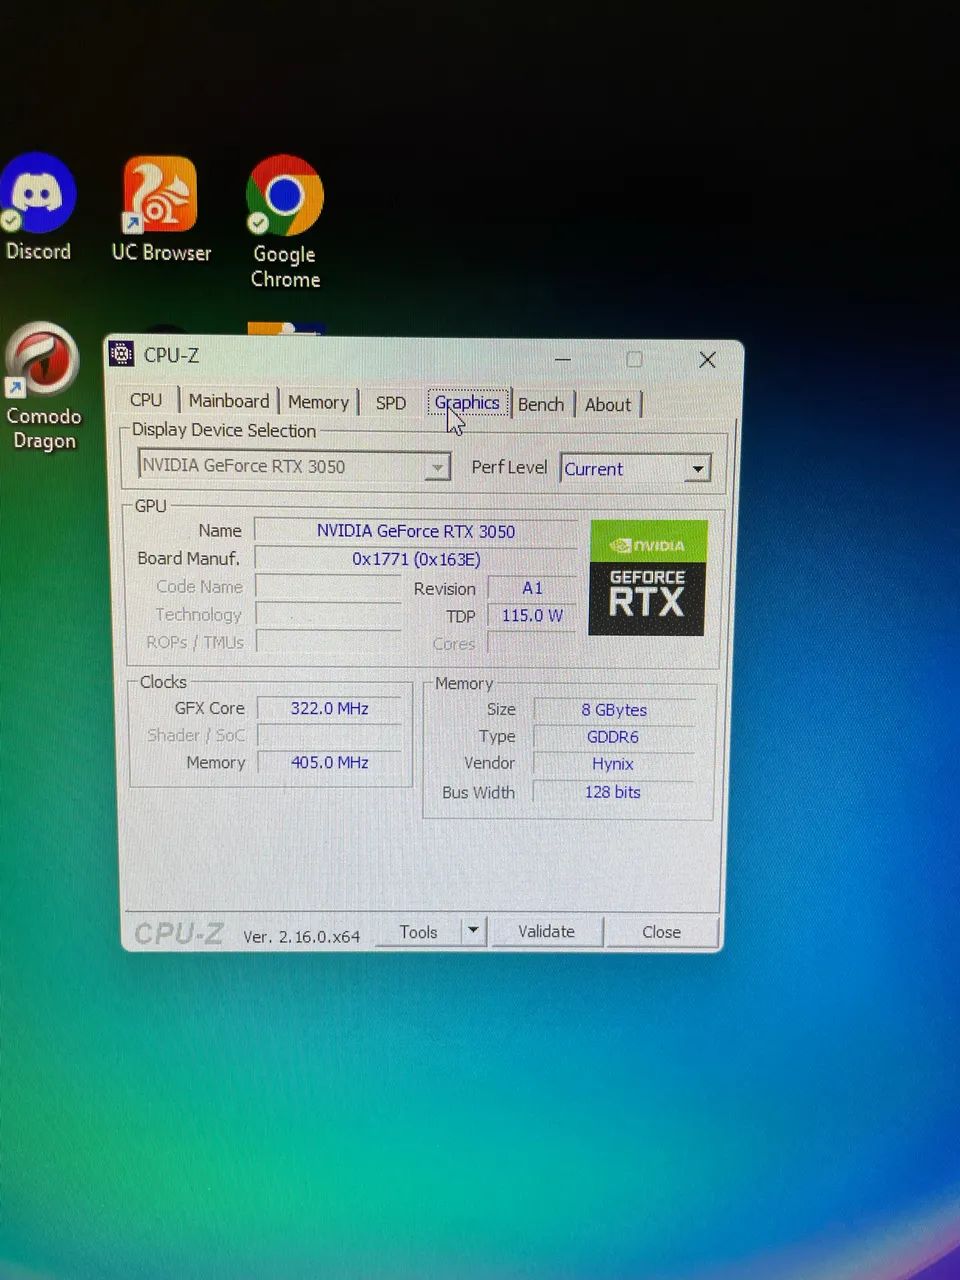
Task: Click the empty Code Name field
Action: tap(329, 587)
